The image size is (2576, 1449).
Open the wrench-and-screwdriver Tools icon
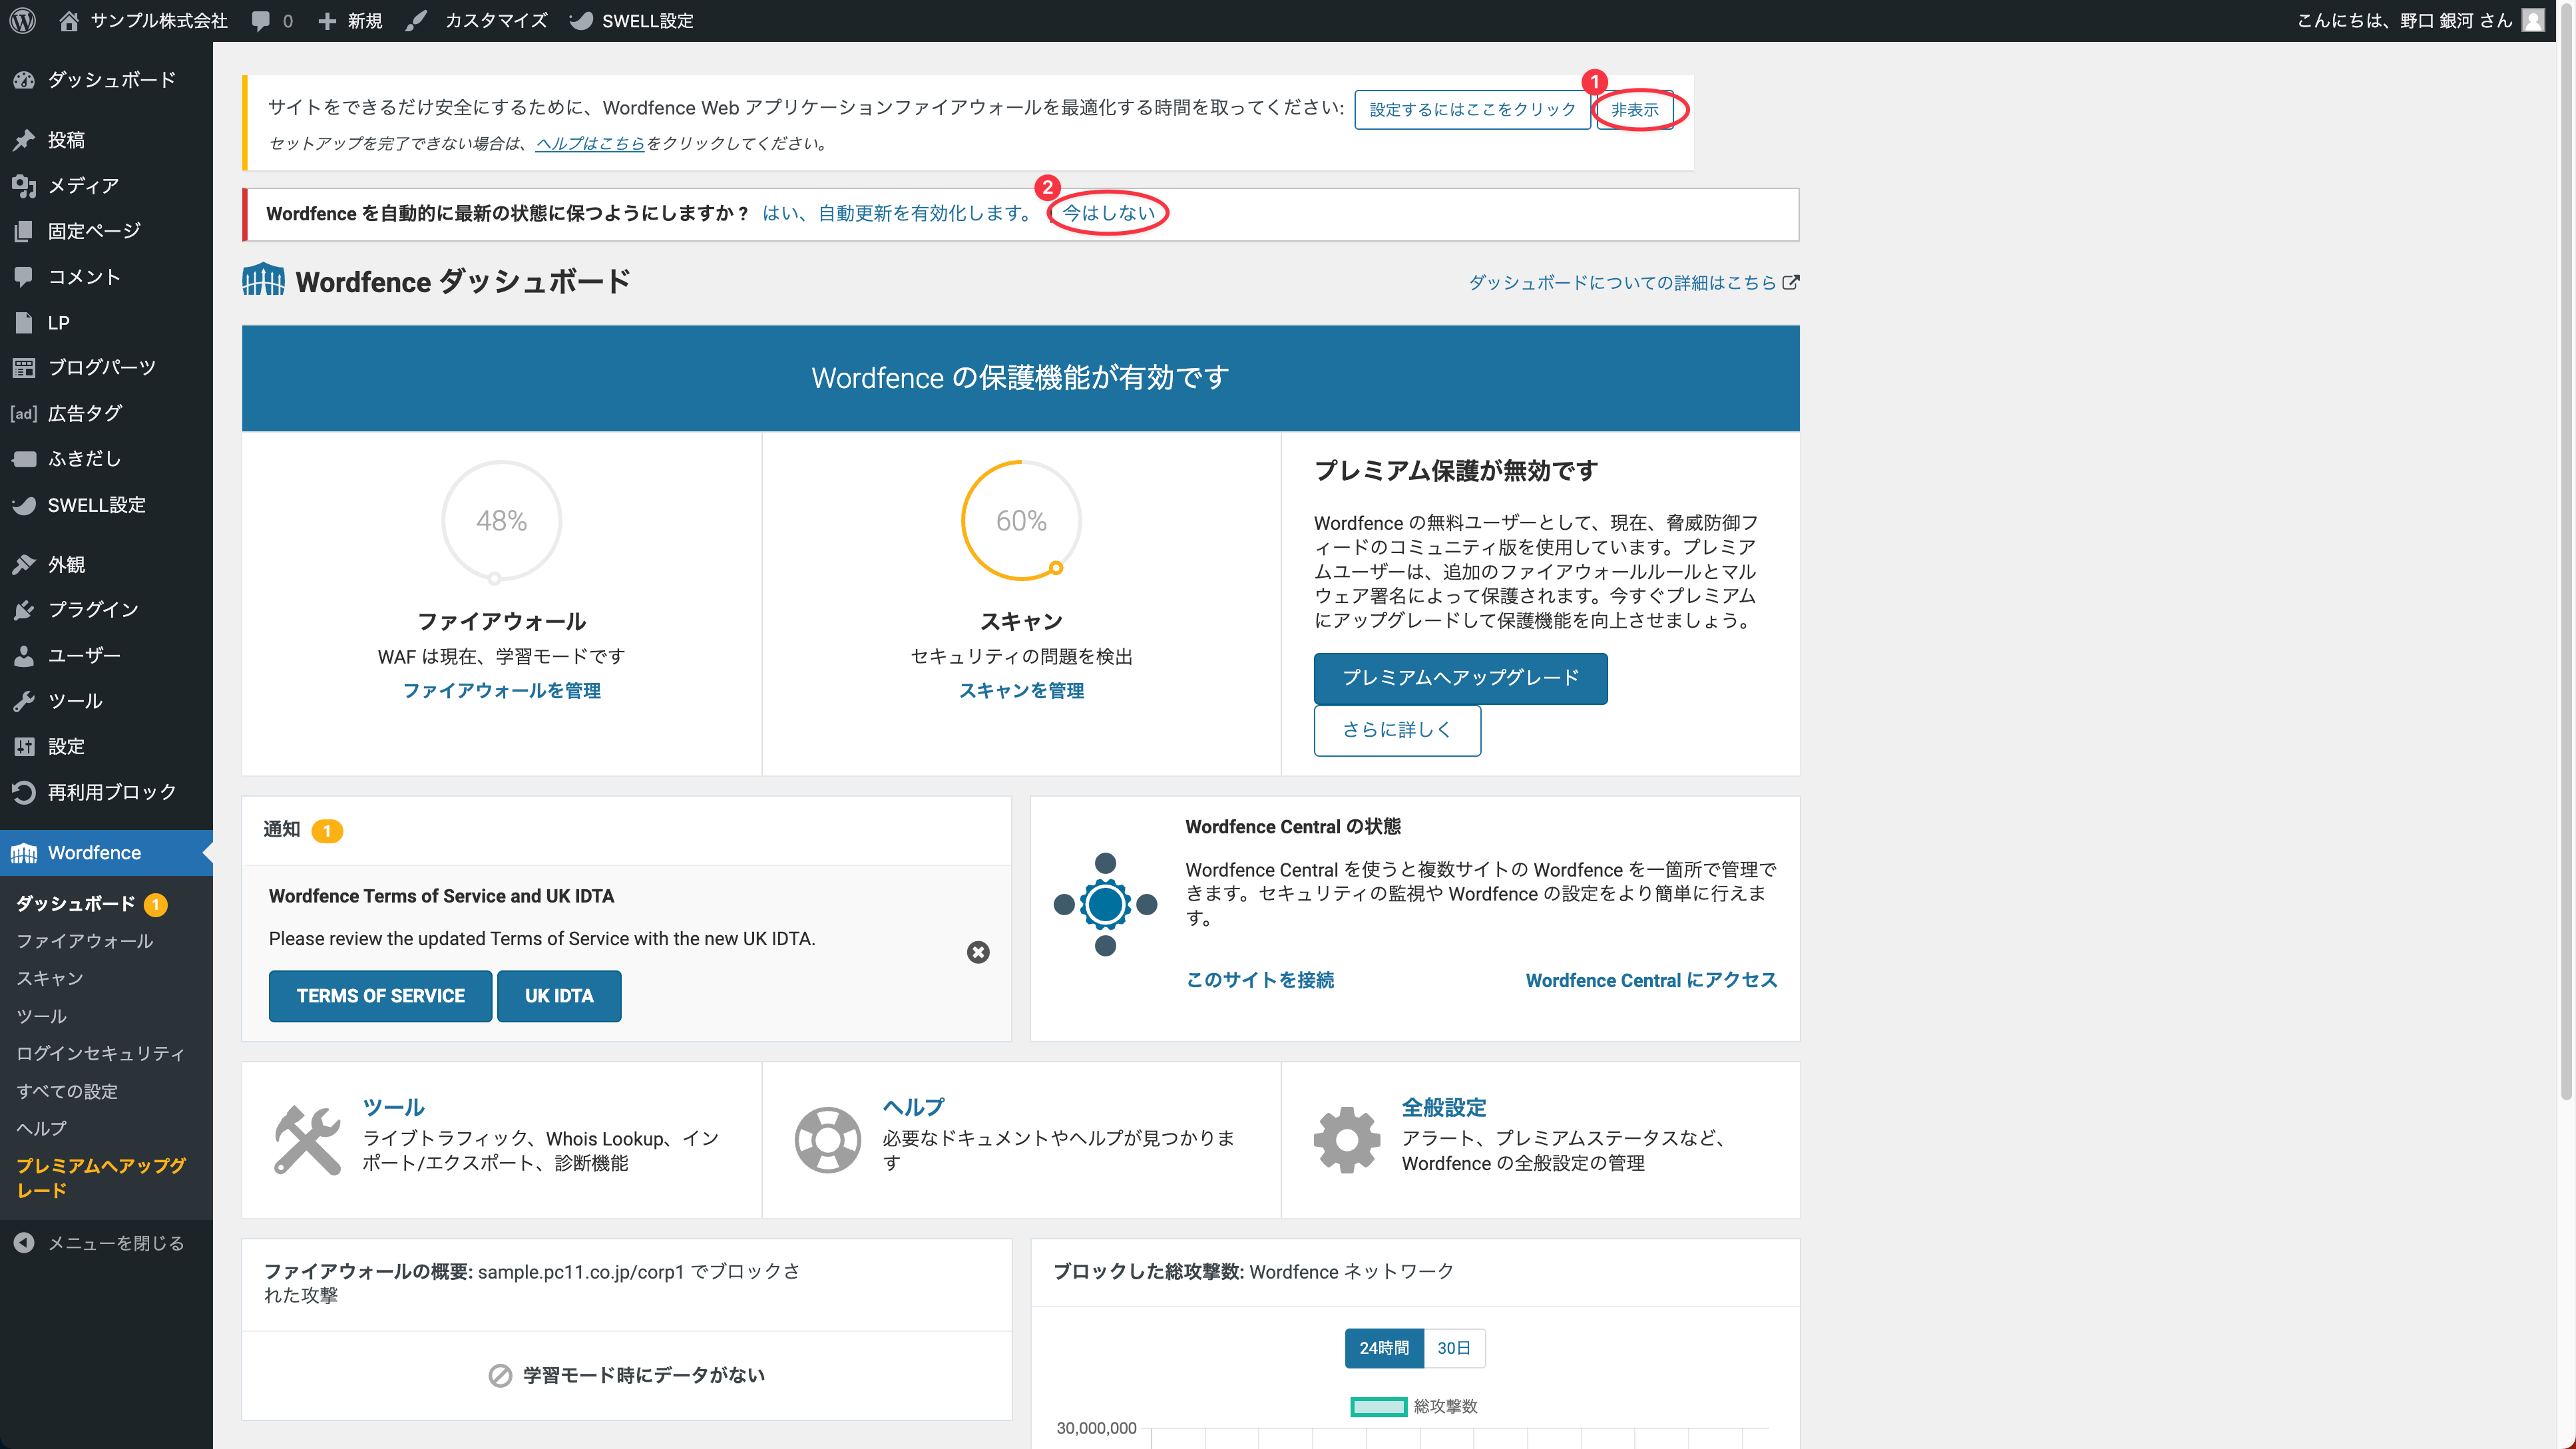[307, 1139]
